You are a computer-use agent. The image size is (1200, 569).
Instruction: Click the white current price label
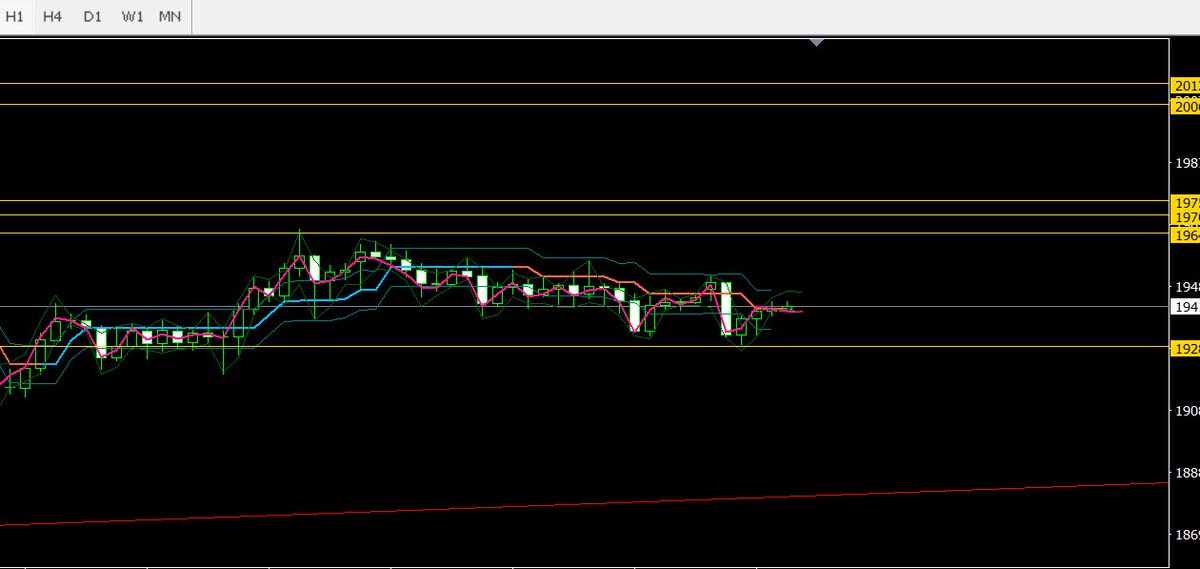(x=1185, y=307)
